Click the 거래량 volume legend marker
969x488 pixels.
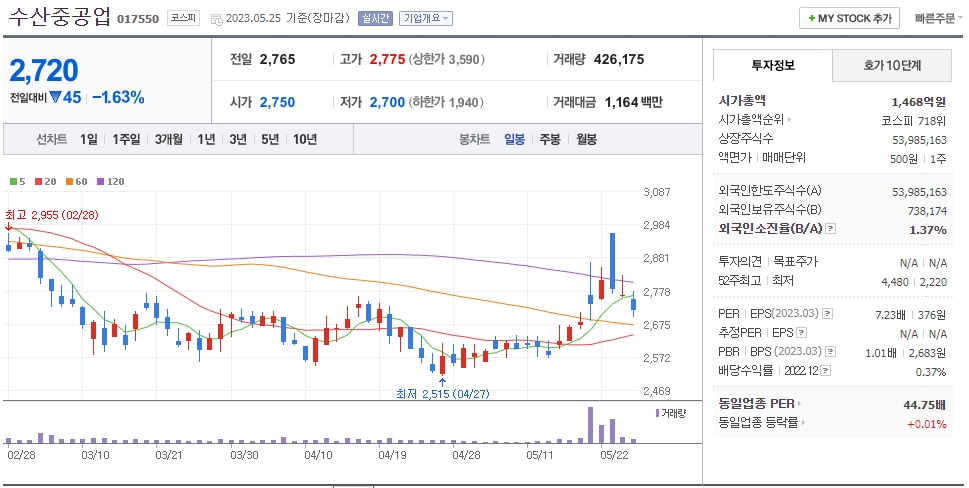[658, 413]
